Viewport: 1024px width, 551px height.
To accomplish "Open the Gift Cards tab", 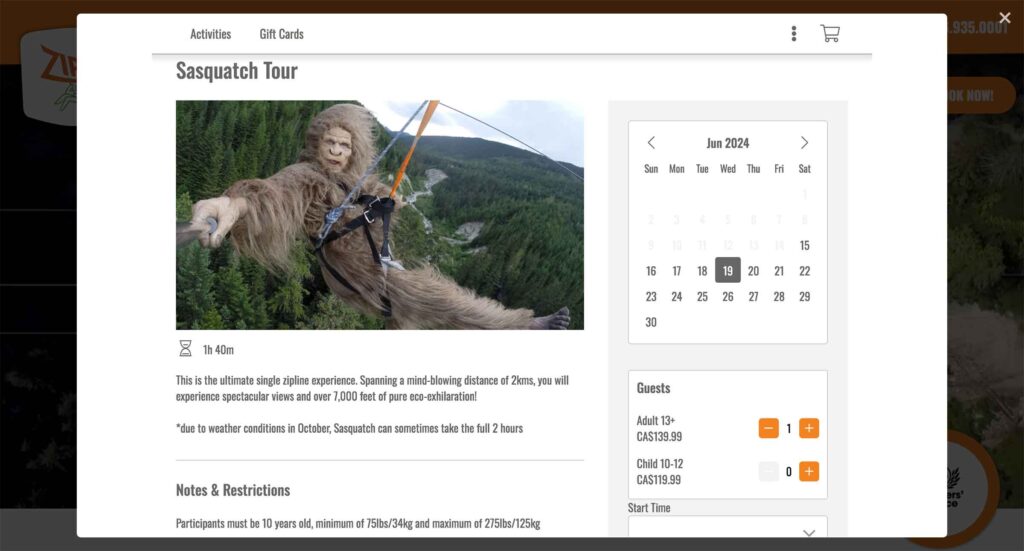I will (x=281, y=34).
